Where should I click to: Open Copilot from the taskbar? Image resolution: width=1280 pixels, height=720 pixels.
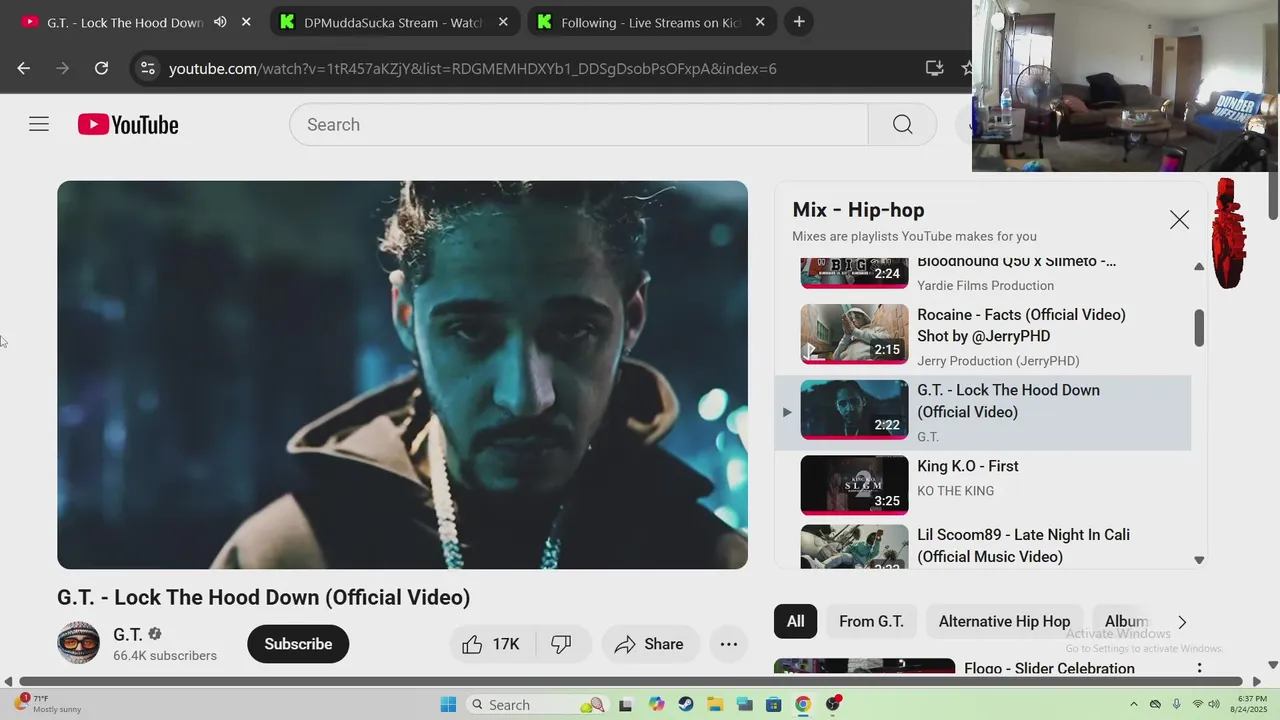[656, 704]
